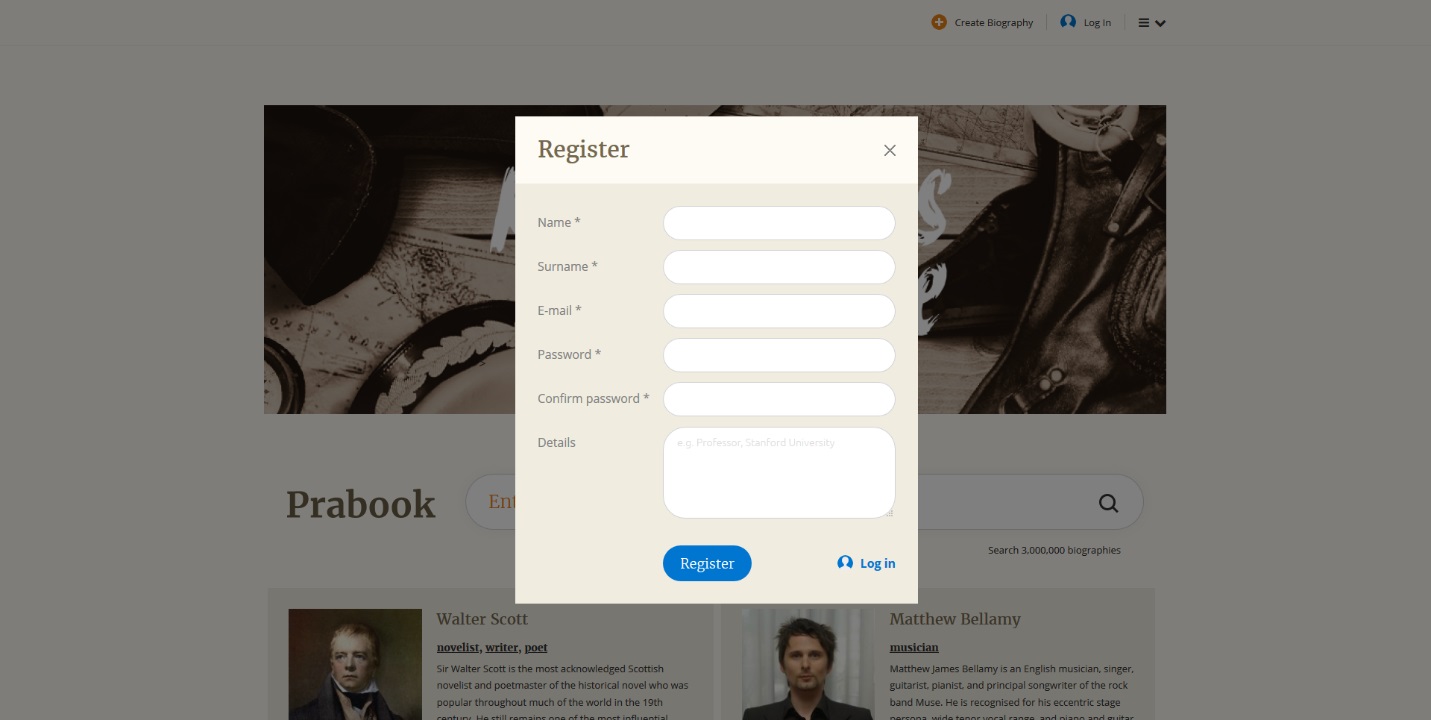Submit the form with Register button

click(707, 563)
